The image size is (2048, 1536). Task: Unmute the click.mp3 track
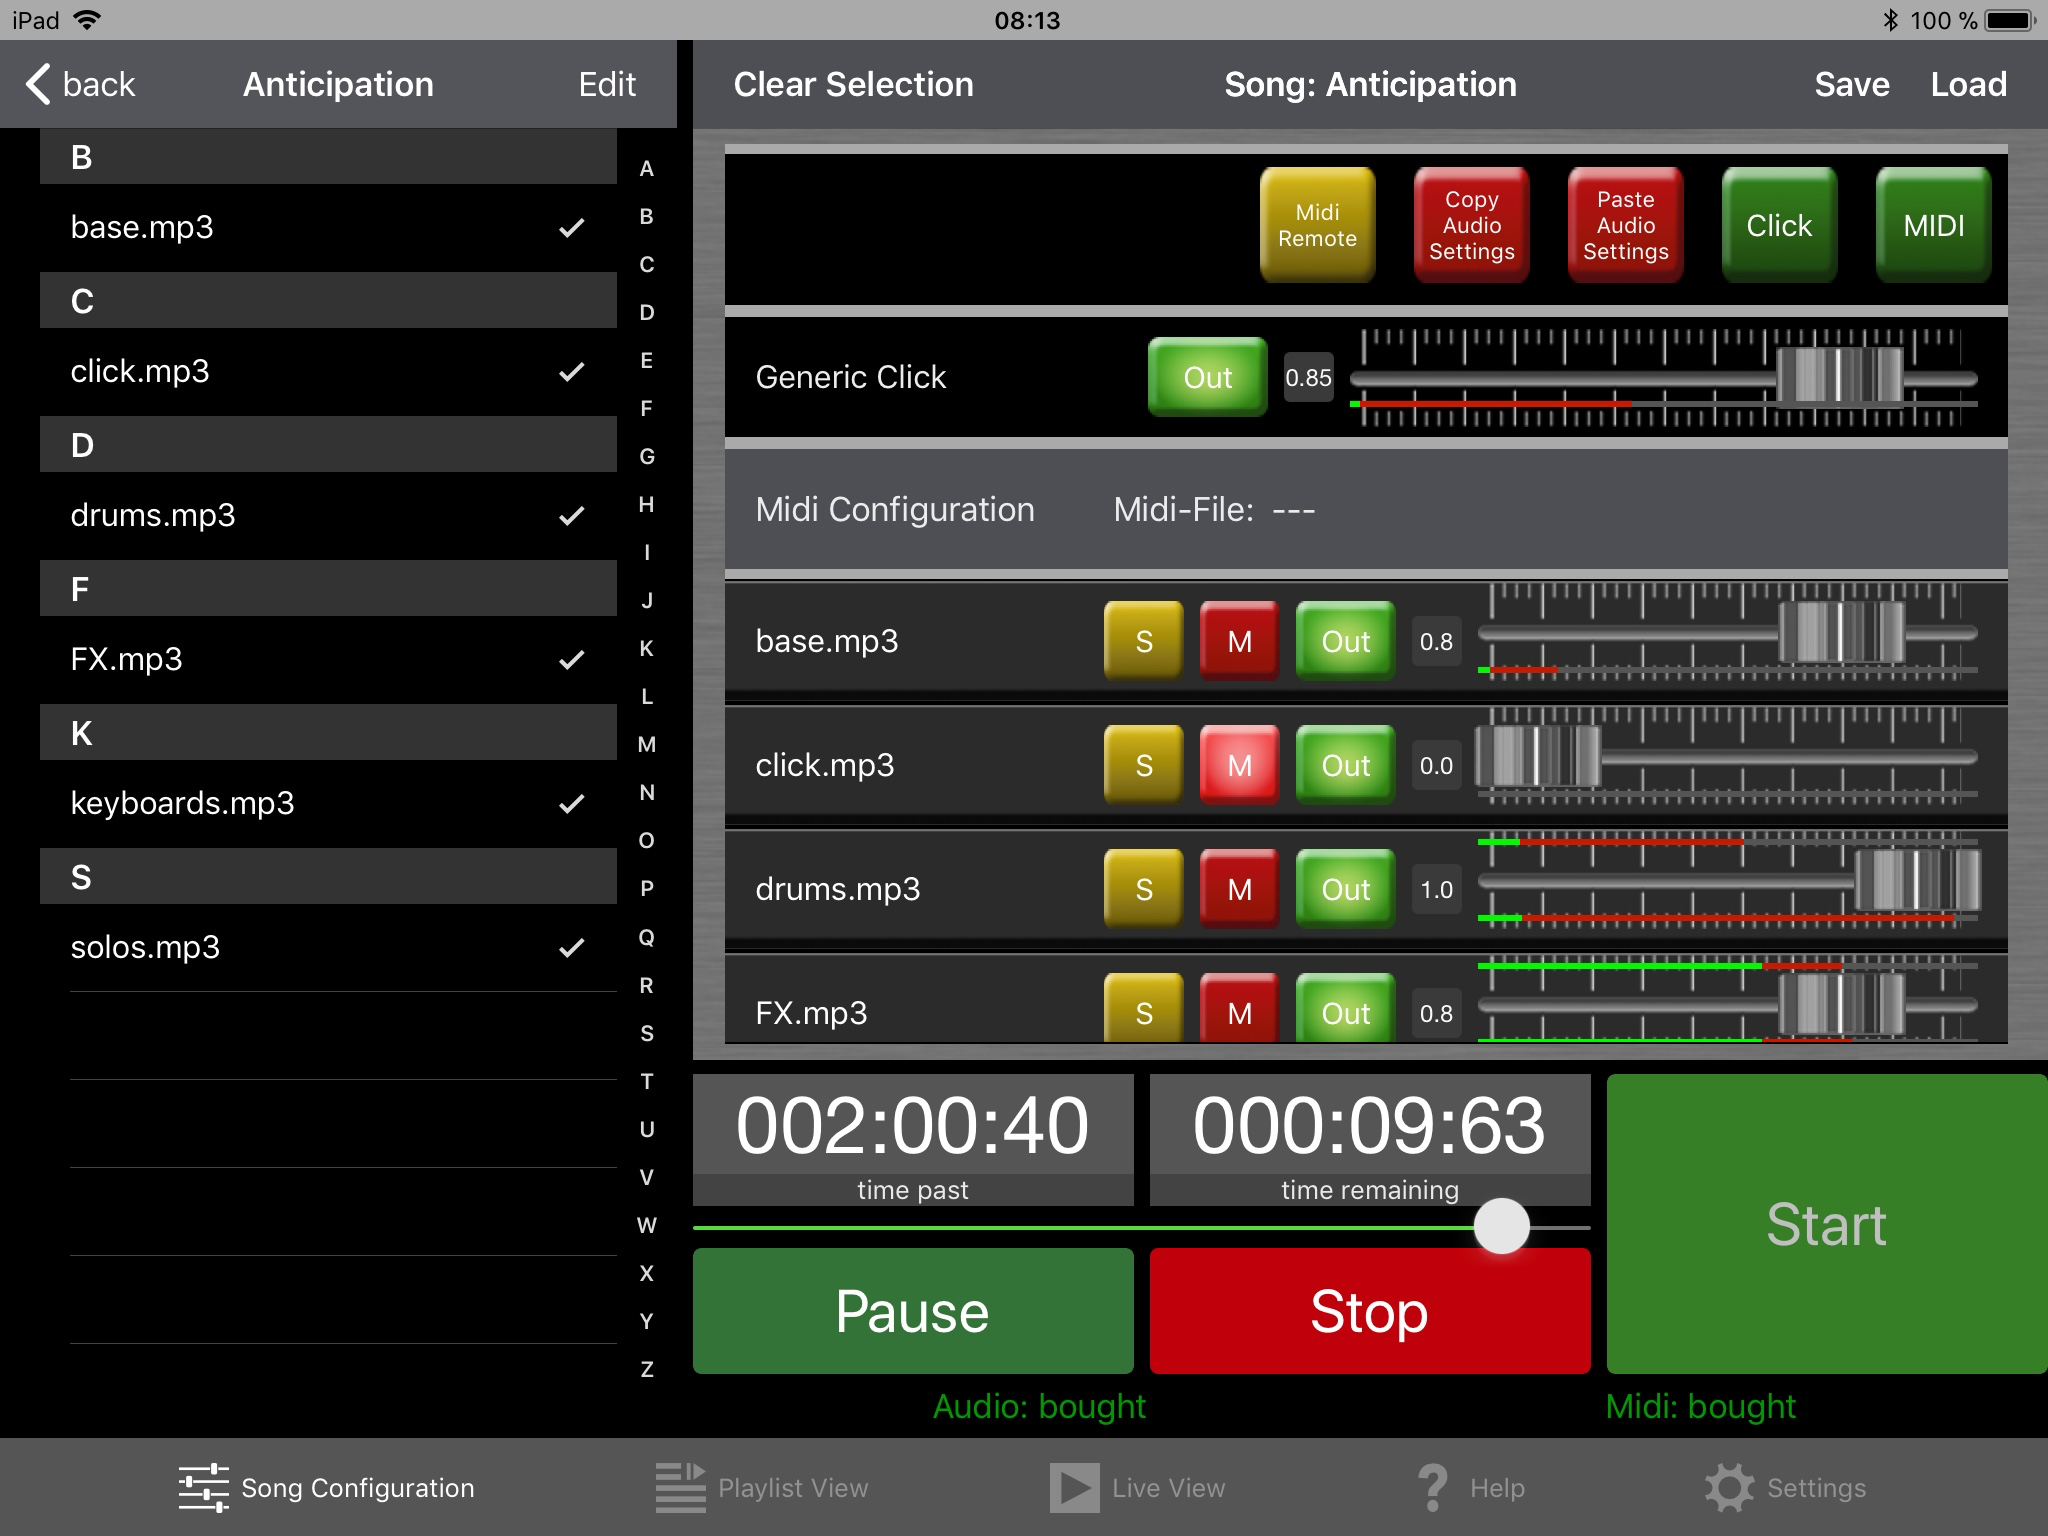1239,765
